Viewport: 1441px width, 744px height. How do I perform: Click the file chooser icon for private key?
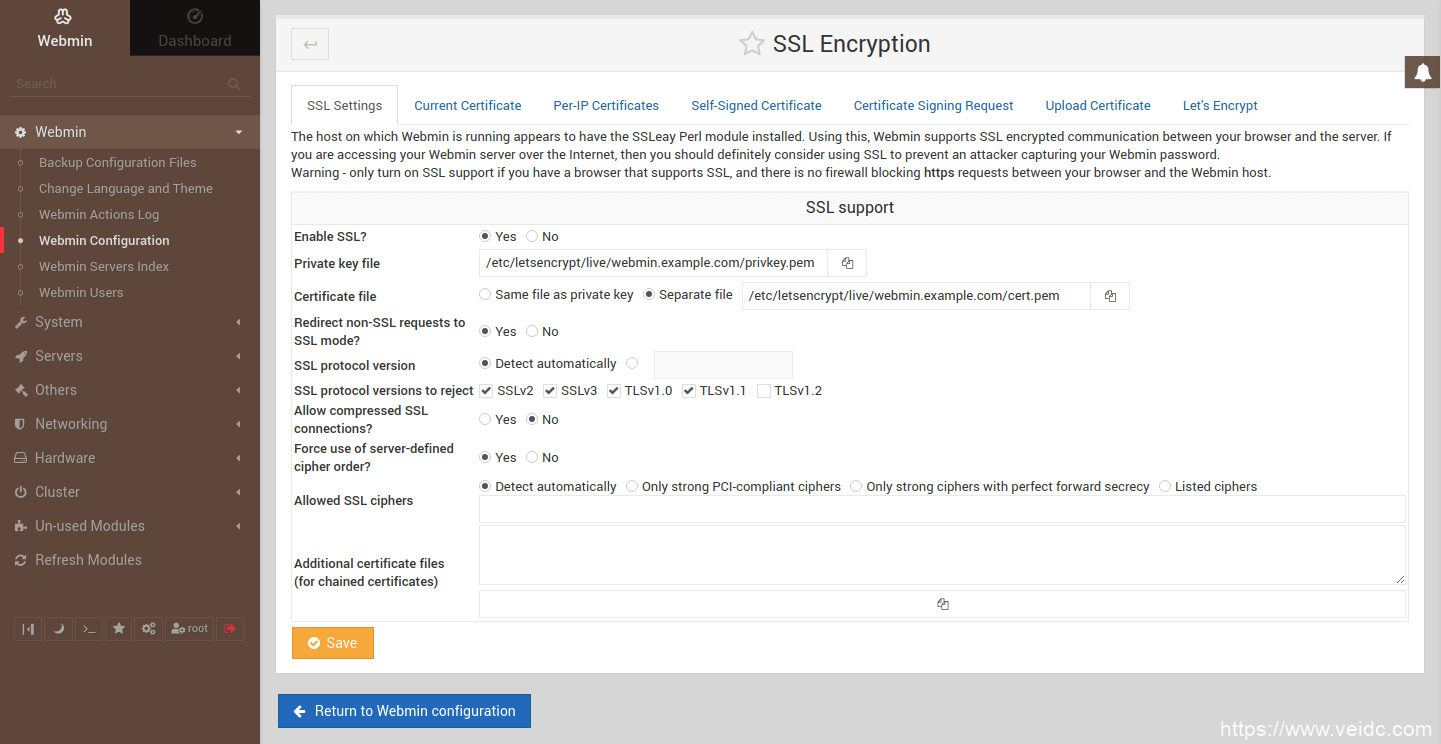847,263
